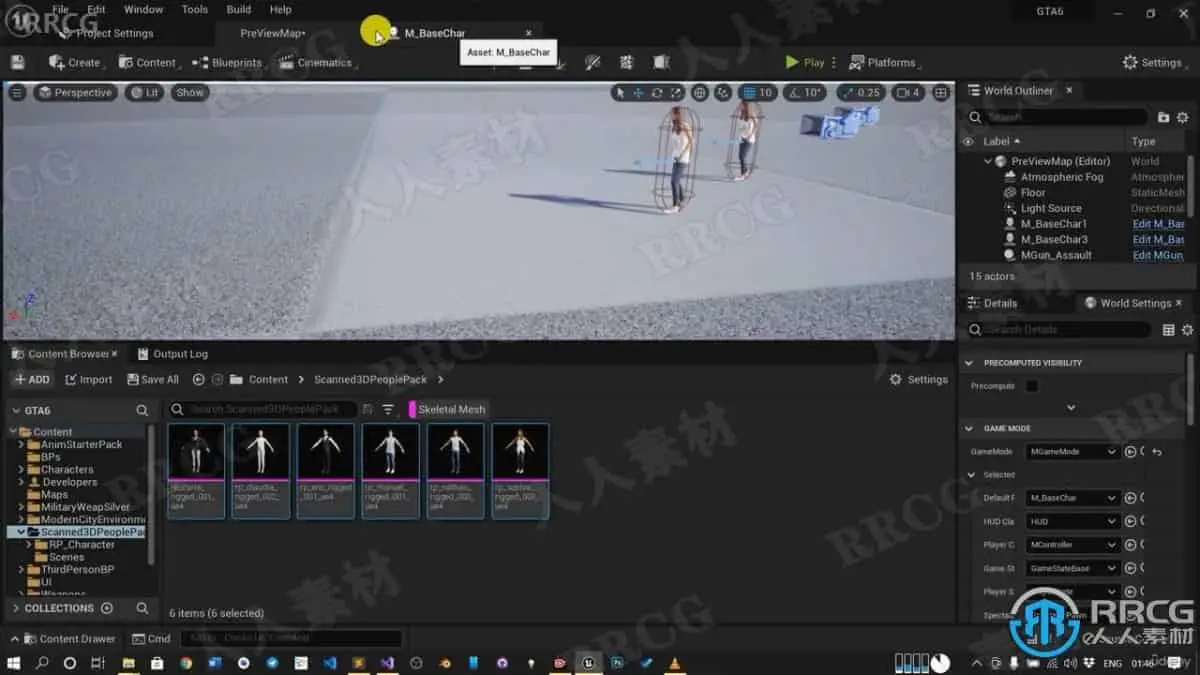Open the Player Controller MController dropdown
The height and width of the screenshot is (675, 1200).
pos(1072,545)
